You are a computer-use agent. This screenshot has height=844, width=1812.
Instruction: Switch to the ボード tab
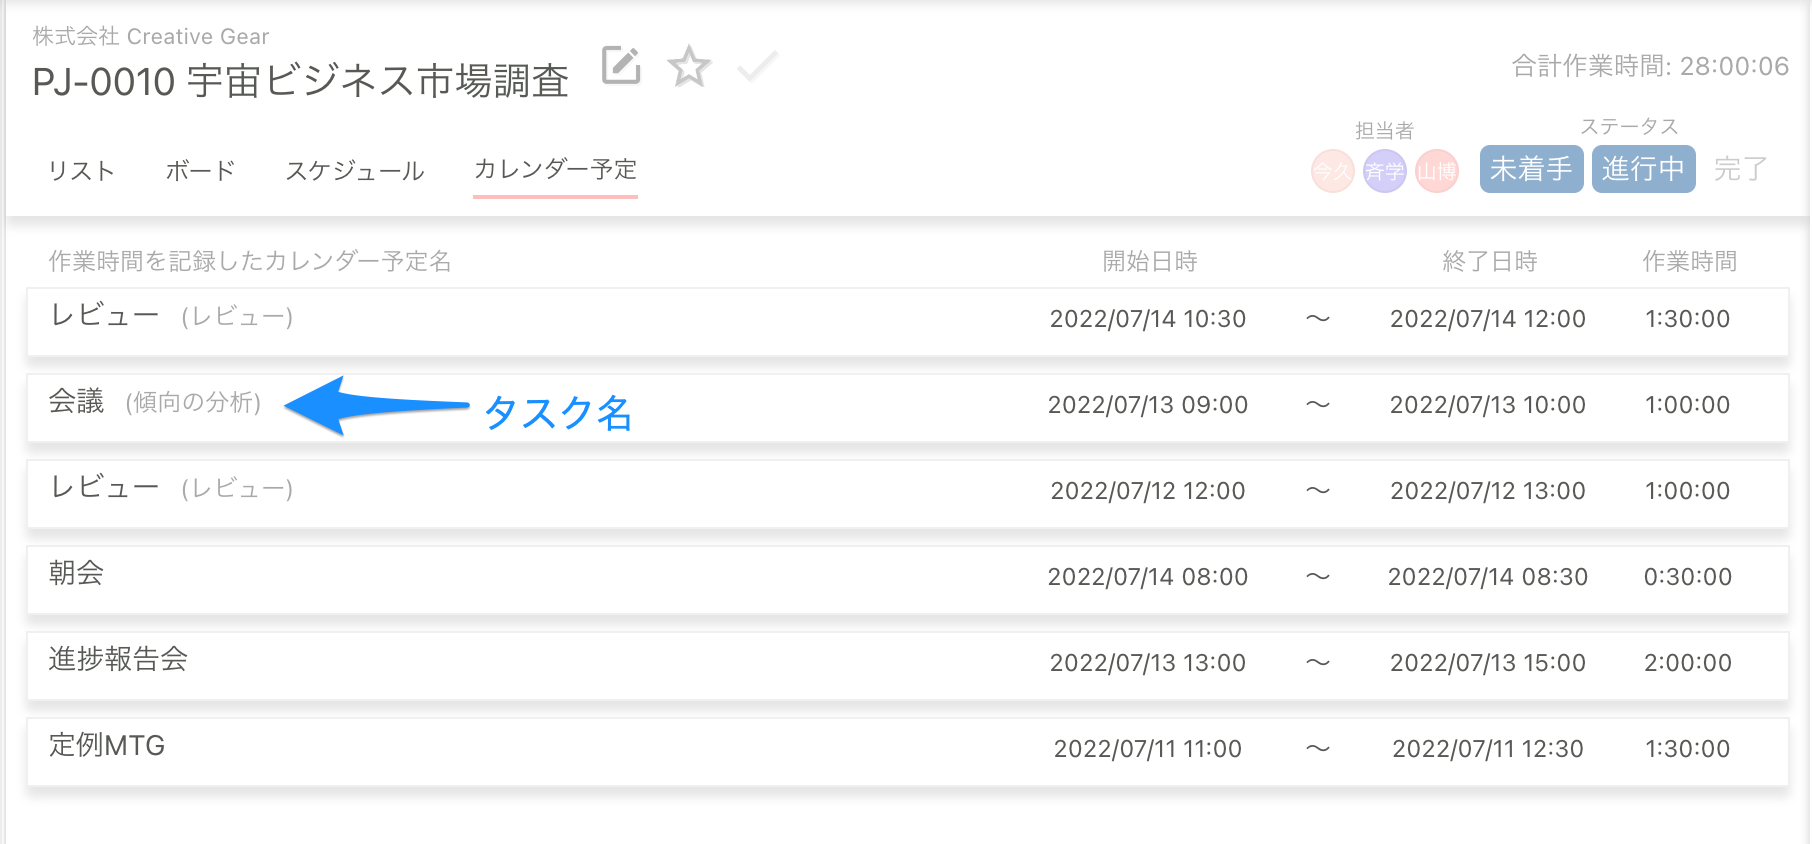click(x=199, y=170)
